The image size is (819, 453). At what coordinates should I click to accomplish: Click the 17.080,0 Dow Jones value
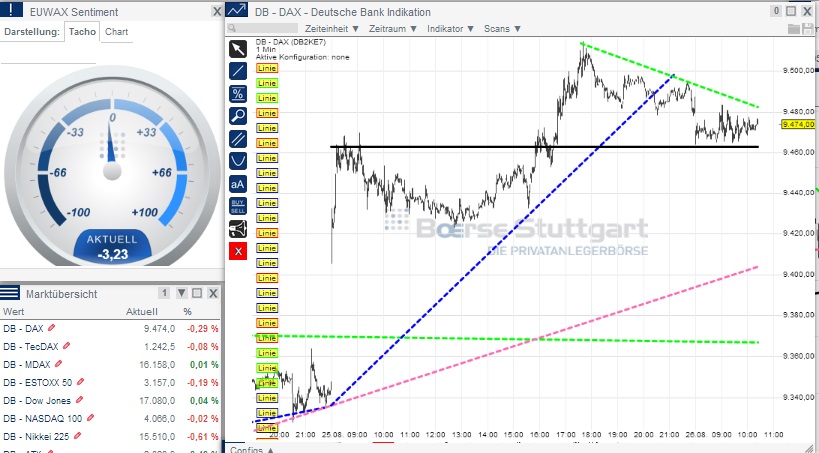click(157, 401)
